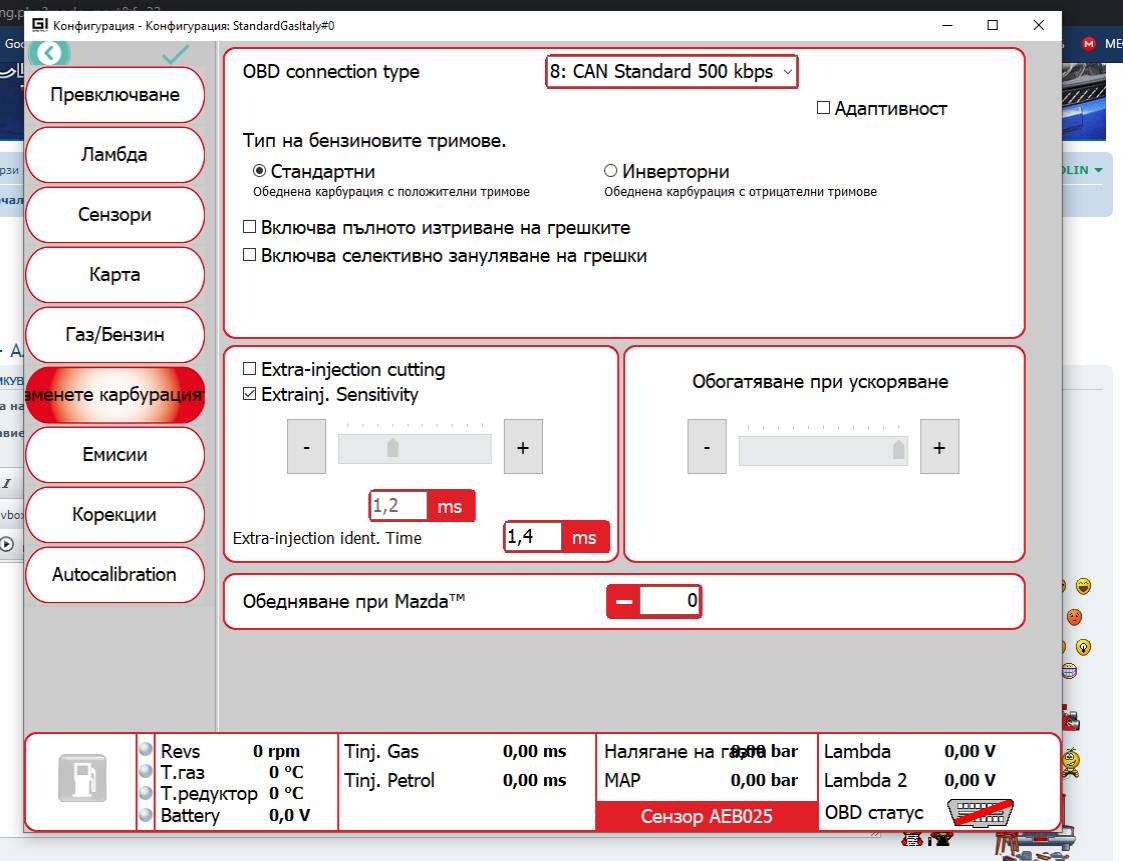This screenshot has height=861, width=1123.
Task: Open the Autocalibration section
Action: [x=114, y=575]
